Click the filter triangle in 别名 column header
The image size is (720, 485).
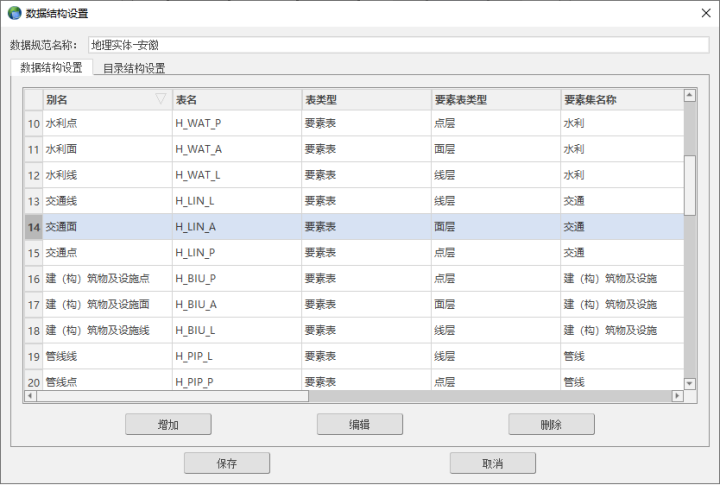click(161, 99)
